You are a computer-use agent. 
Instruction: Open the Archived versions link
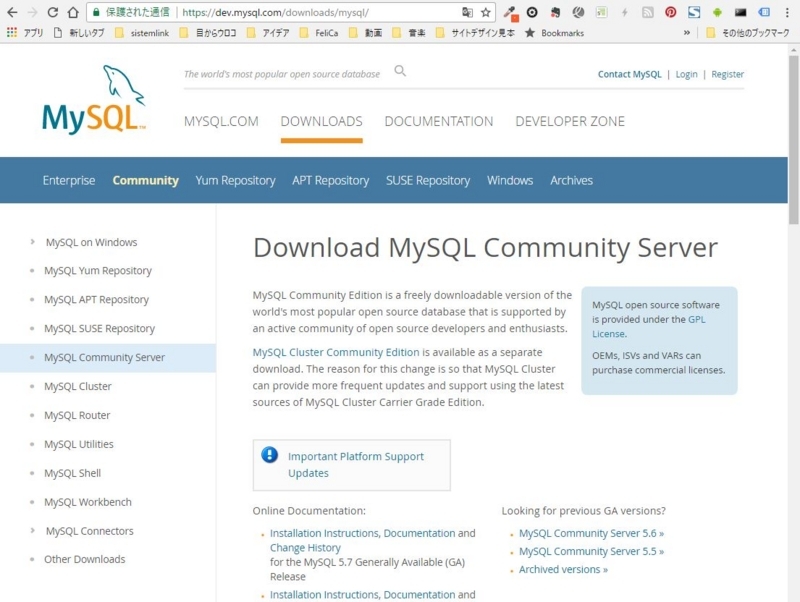click(x=563, y=570)
